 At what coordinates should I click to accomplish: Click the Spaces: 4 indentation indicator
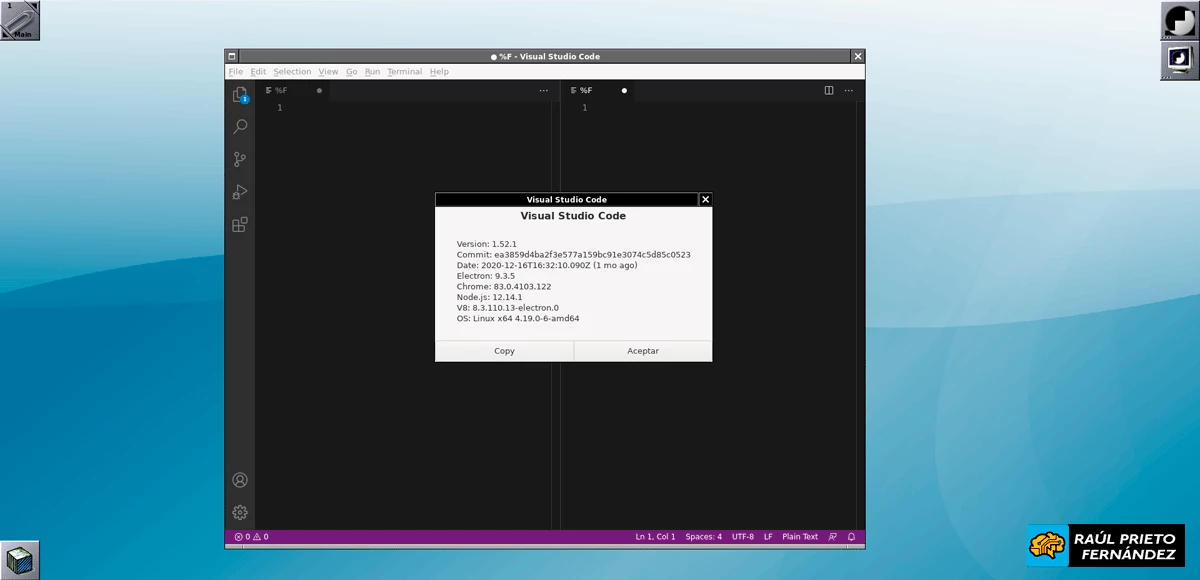pyautogui.click(x=704, y=536)
